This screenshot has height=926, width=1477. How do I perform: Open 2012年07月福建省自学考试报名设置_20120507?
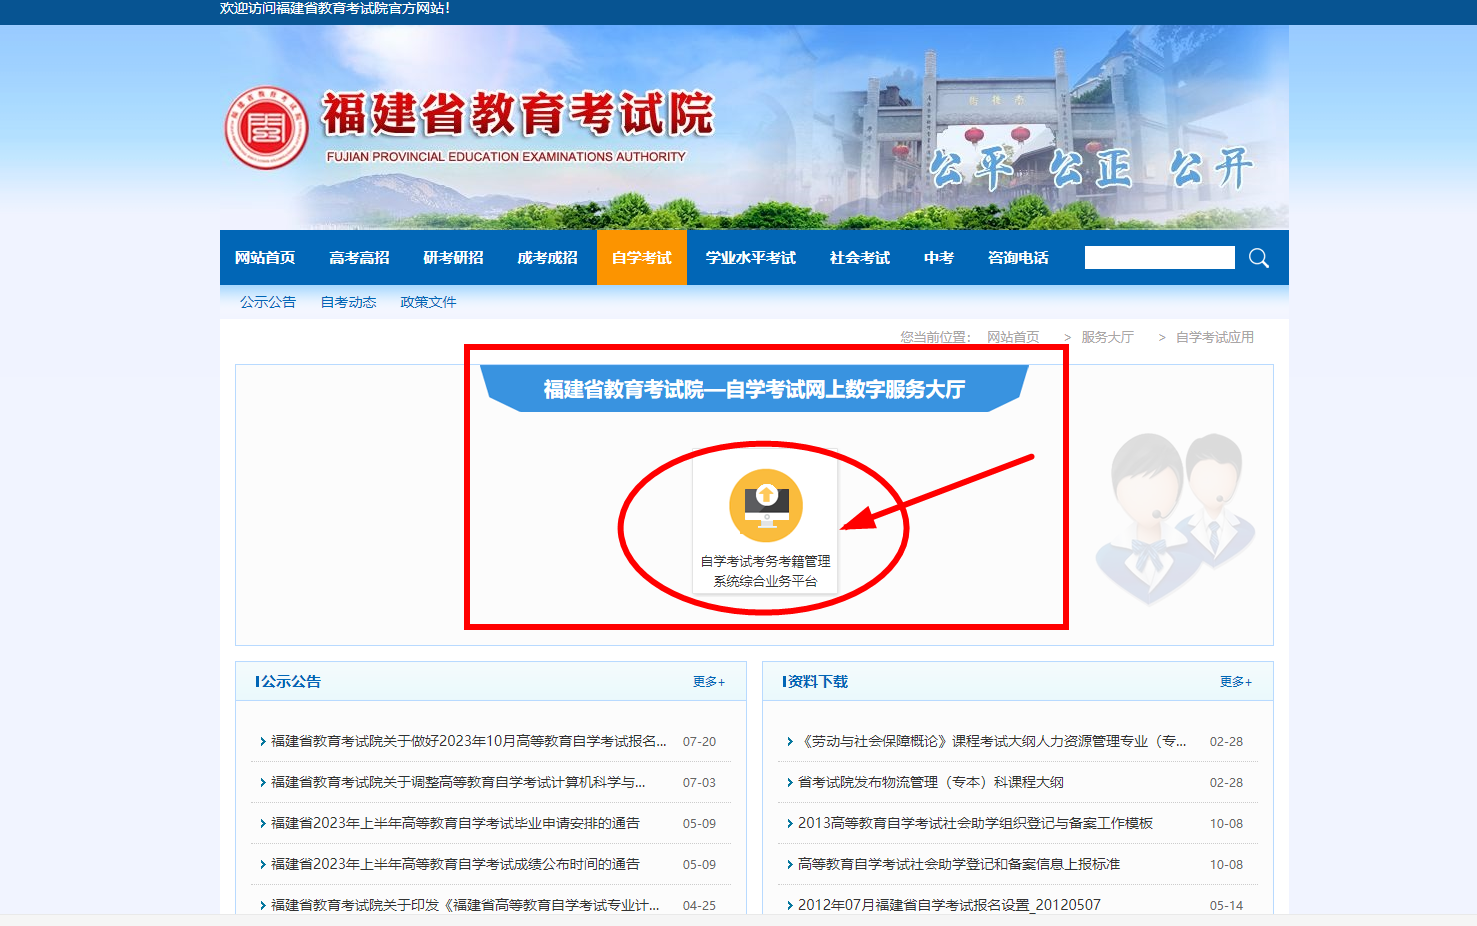pyautogui.click(x=949, y=905)
